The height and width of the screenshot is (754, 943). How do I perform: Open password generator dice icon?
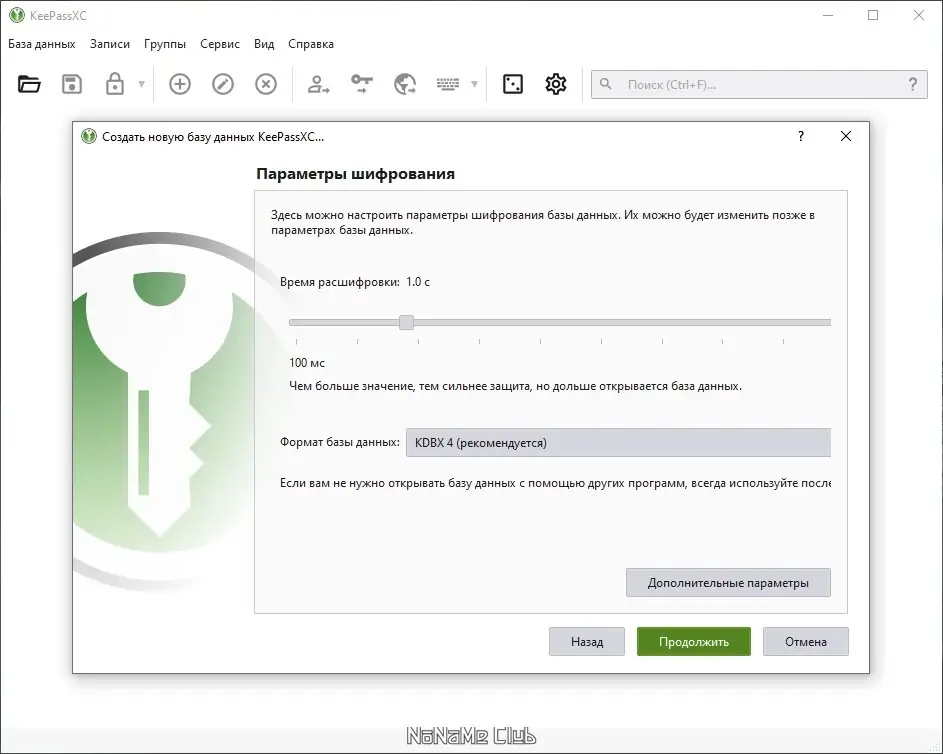tap(513, 84)
